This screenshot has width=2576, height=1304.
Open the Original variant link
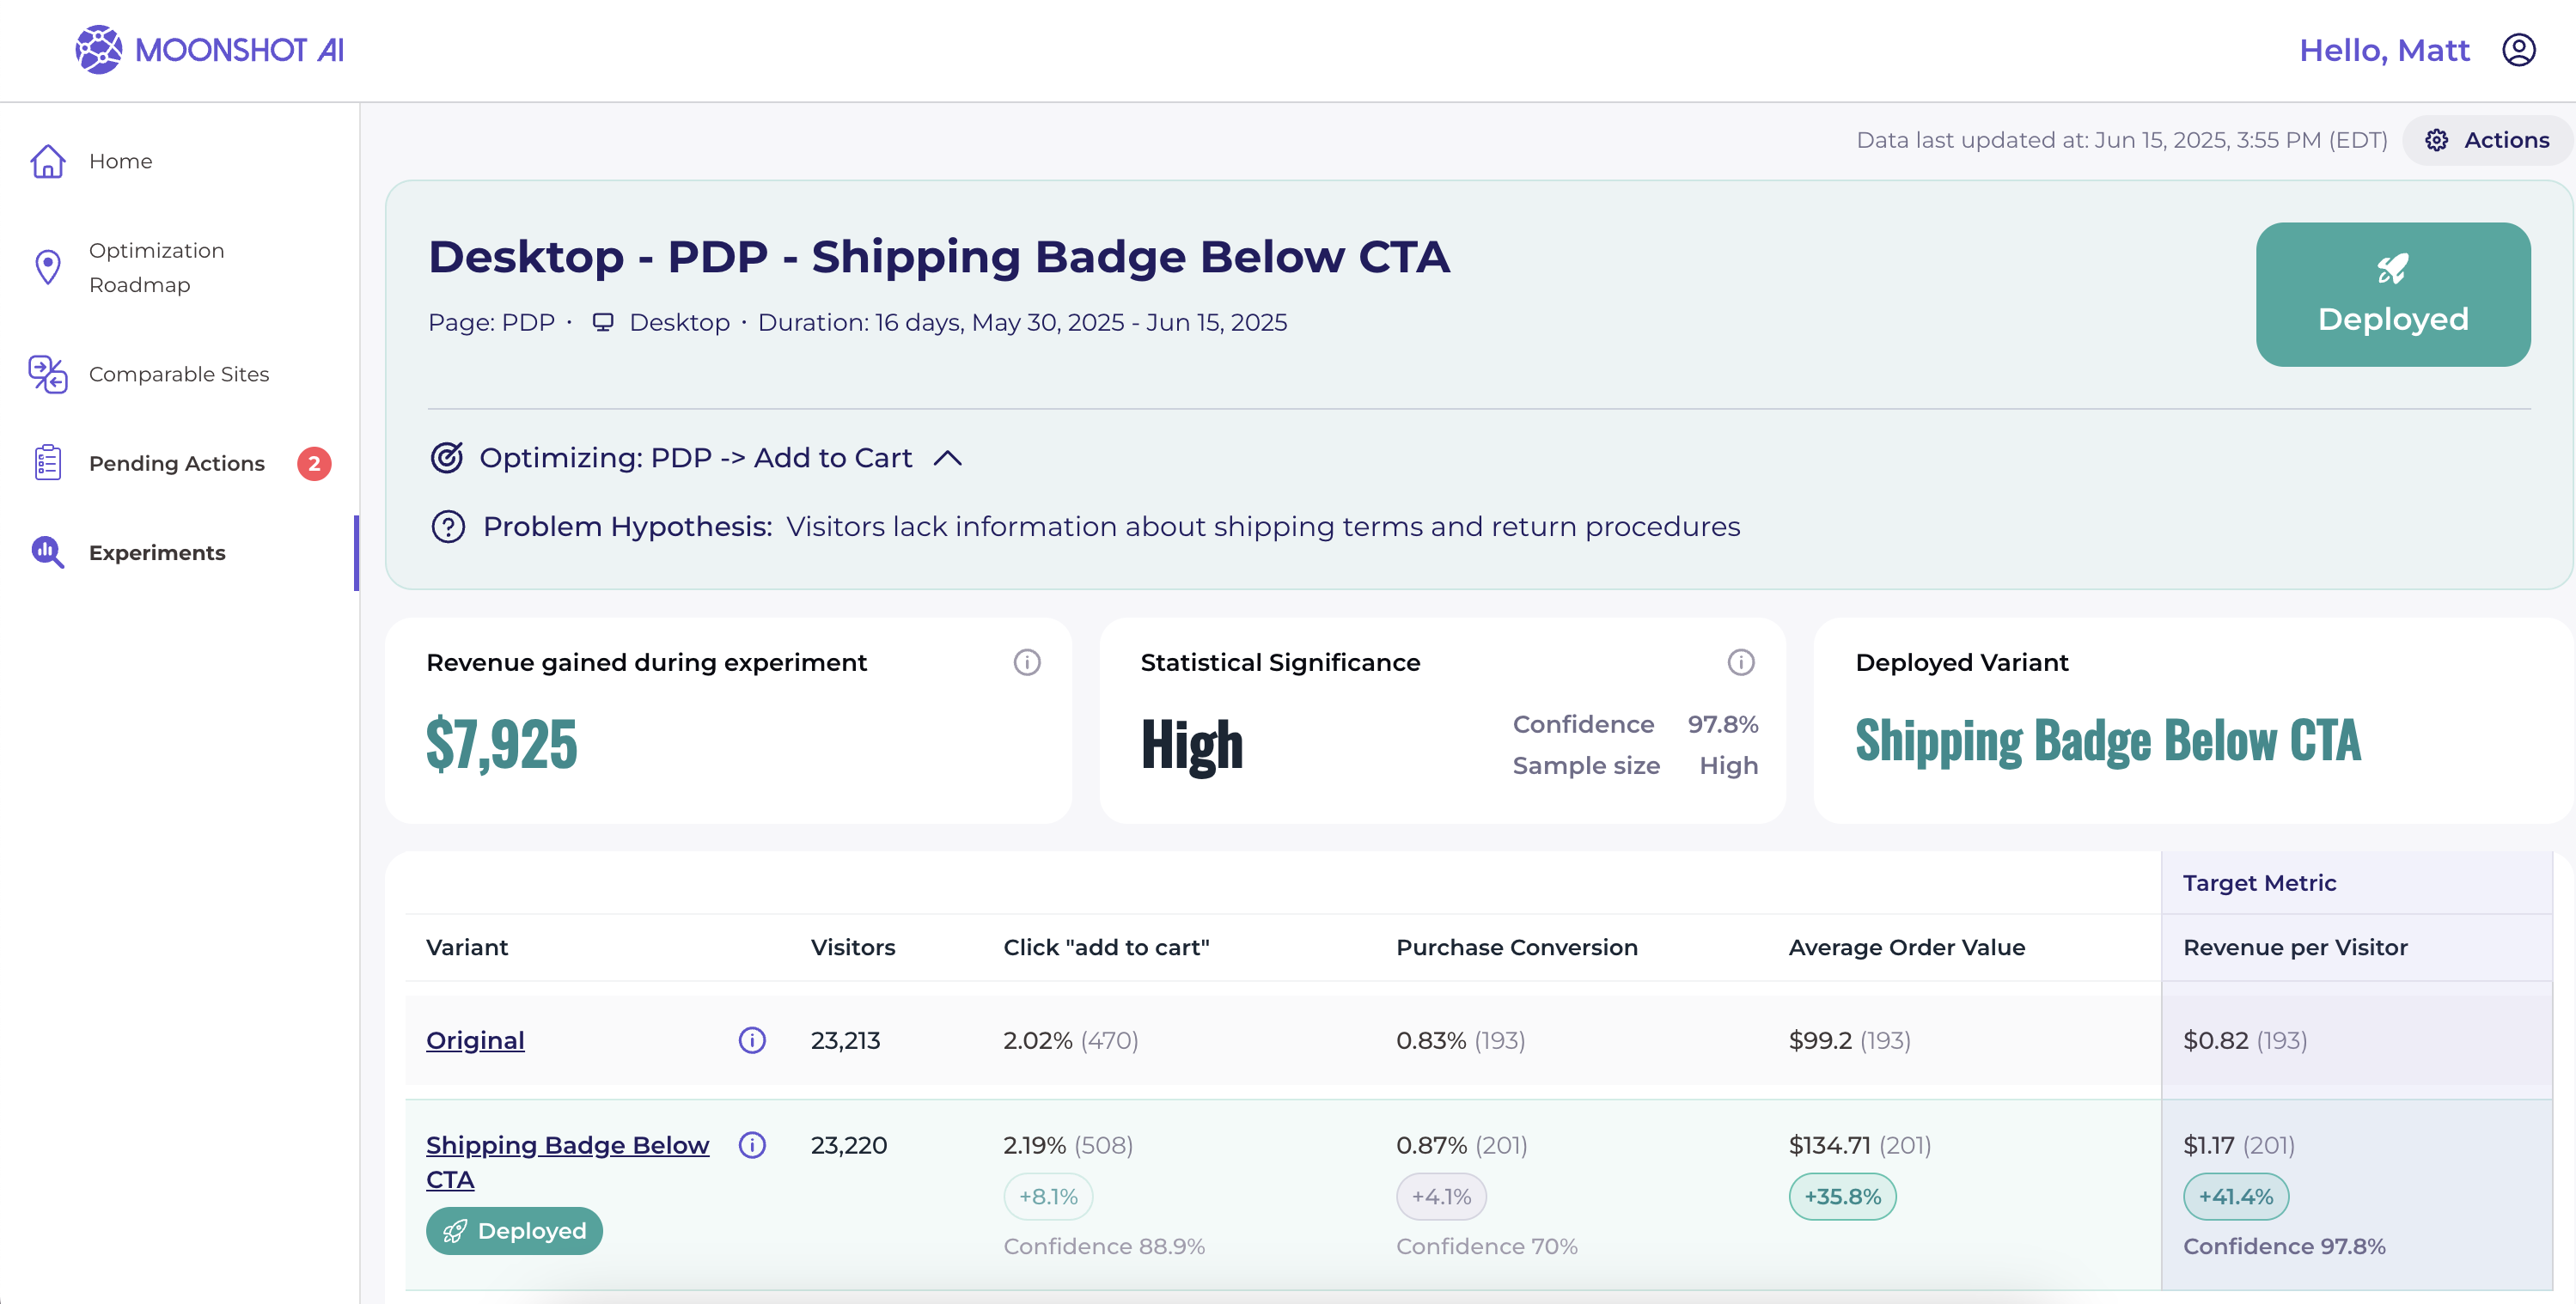[x=475, y=1040]
